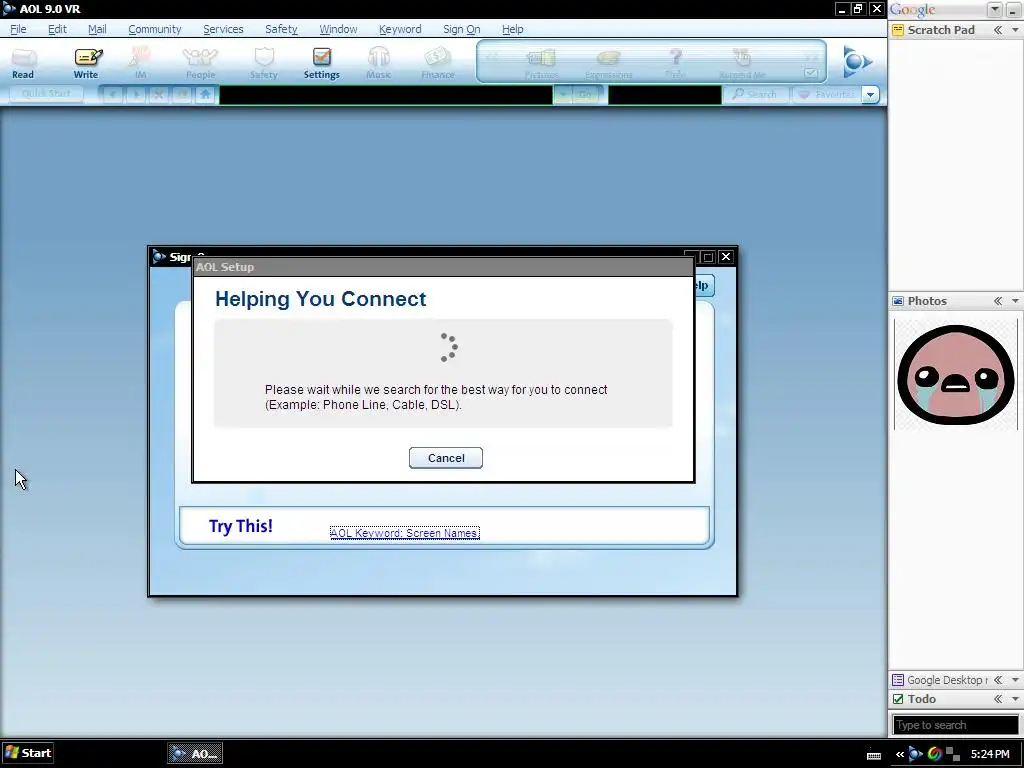Screen dimensions: 1024x768
Task: Click the on-screen keyboard tray icon
Action: click(x=874, y=756)
